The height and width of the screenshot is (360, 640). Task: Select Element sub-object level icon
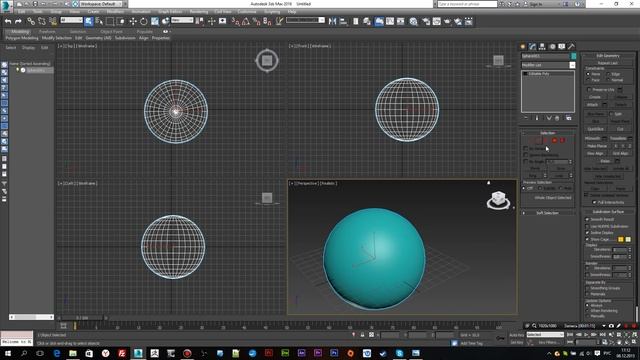[x=562, y=140]
